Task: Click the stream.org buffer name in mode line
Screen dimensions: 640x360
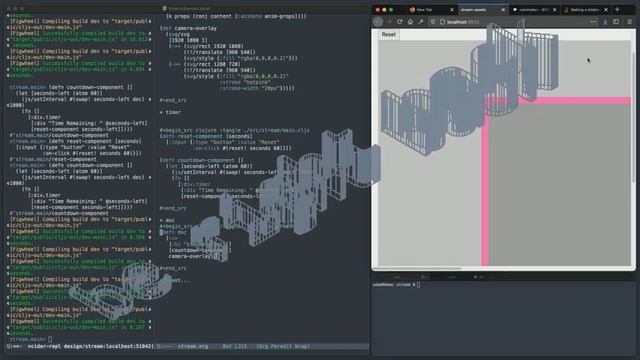Action: click(193, 346)
